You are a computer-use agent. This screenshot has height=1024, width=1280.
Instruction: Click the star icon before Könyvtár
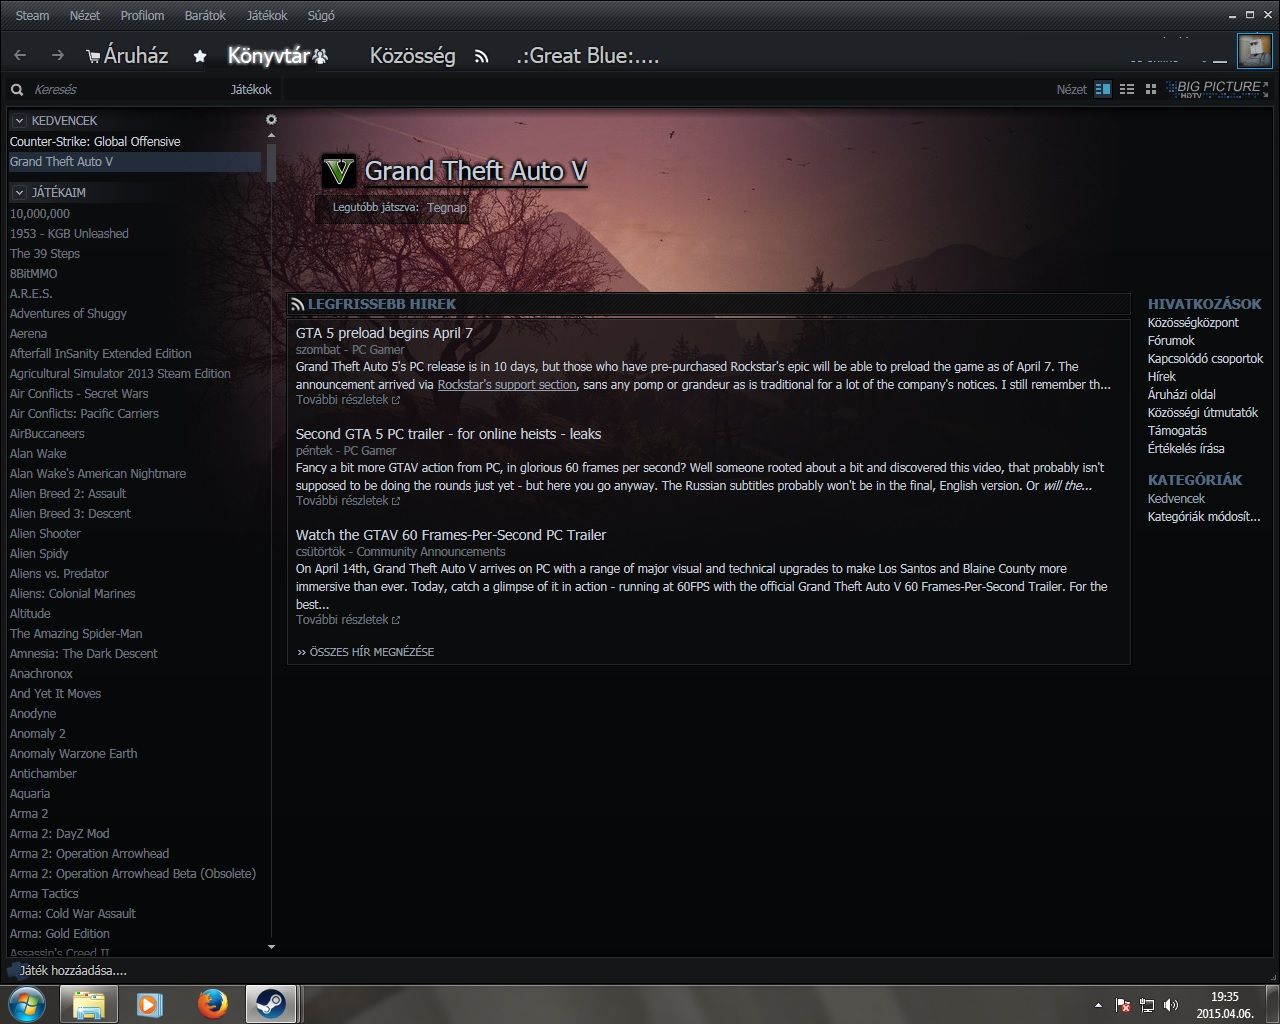200,57
